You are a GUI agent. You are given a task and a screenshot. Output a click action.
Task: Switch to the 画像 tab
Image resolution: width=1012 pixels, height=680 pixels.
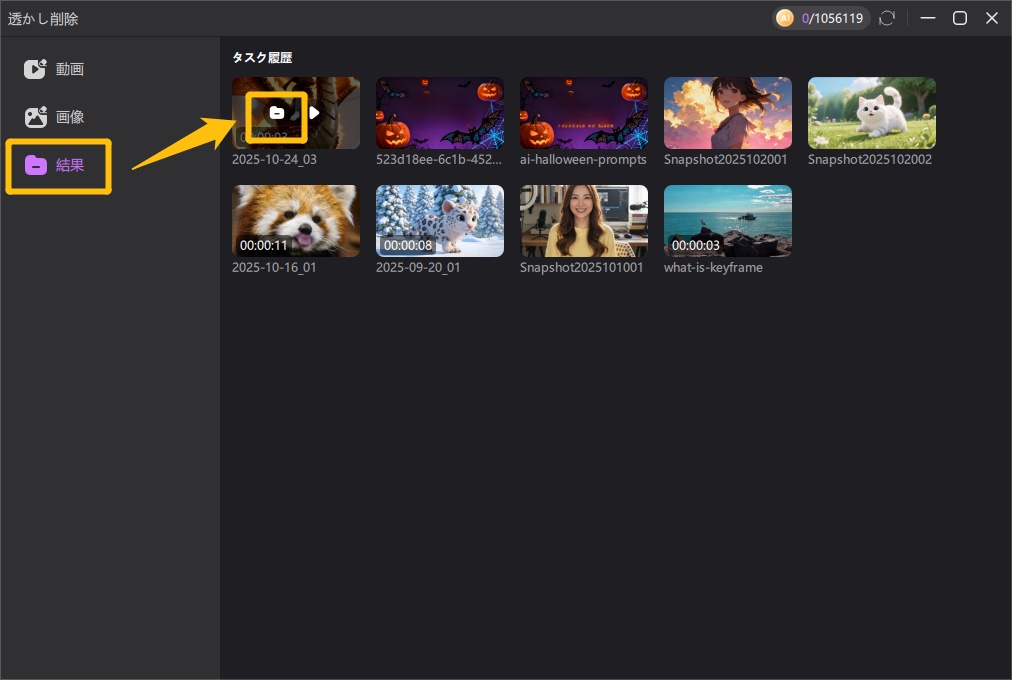point(69,117)
